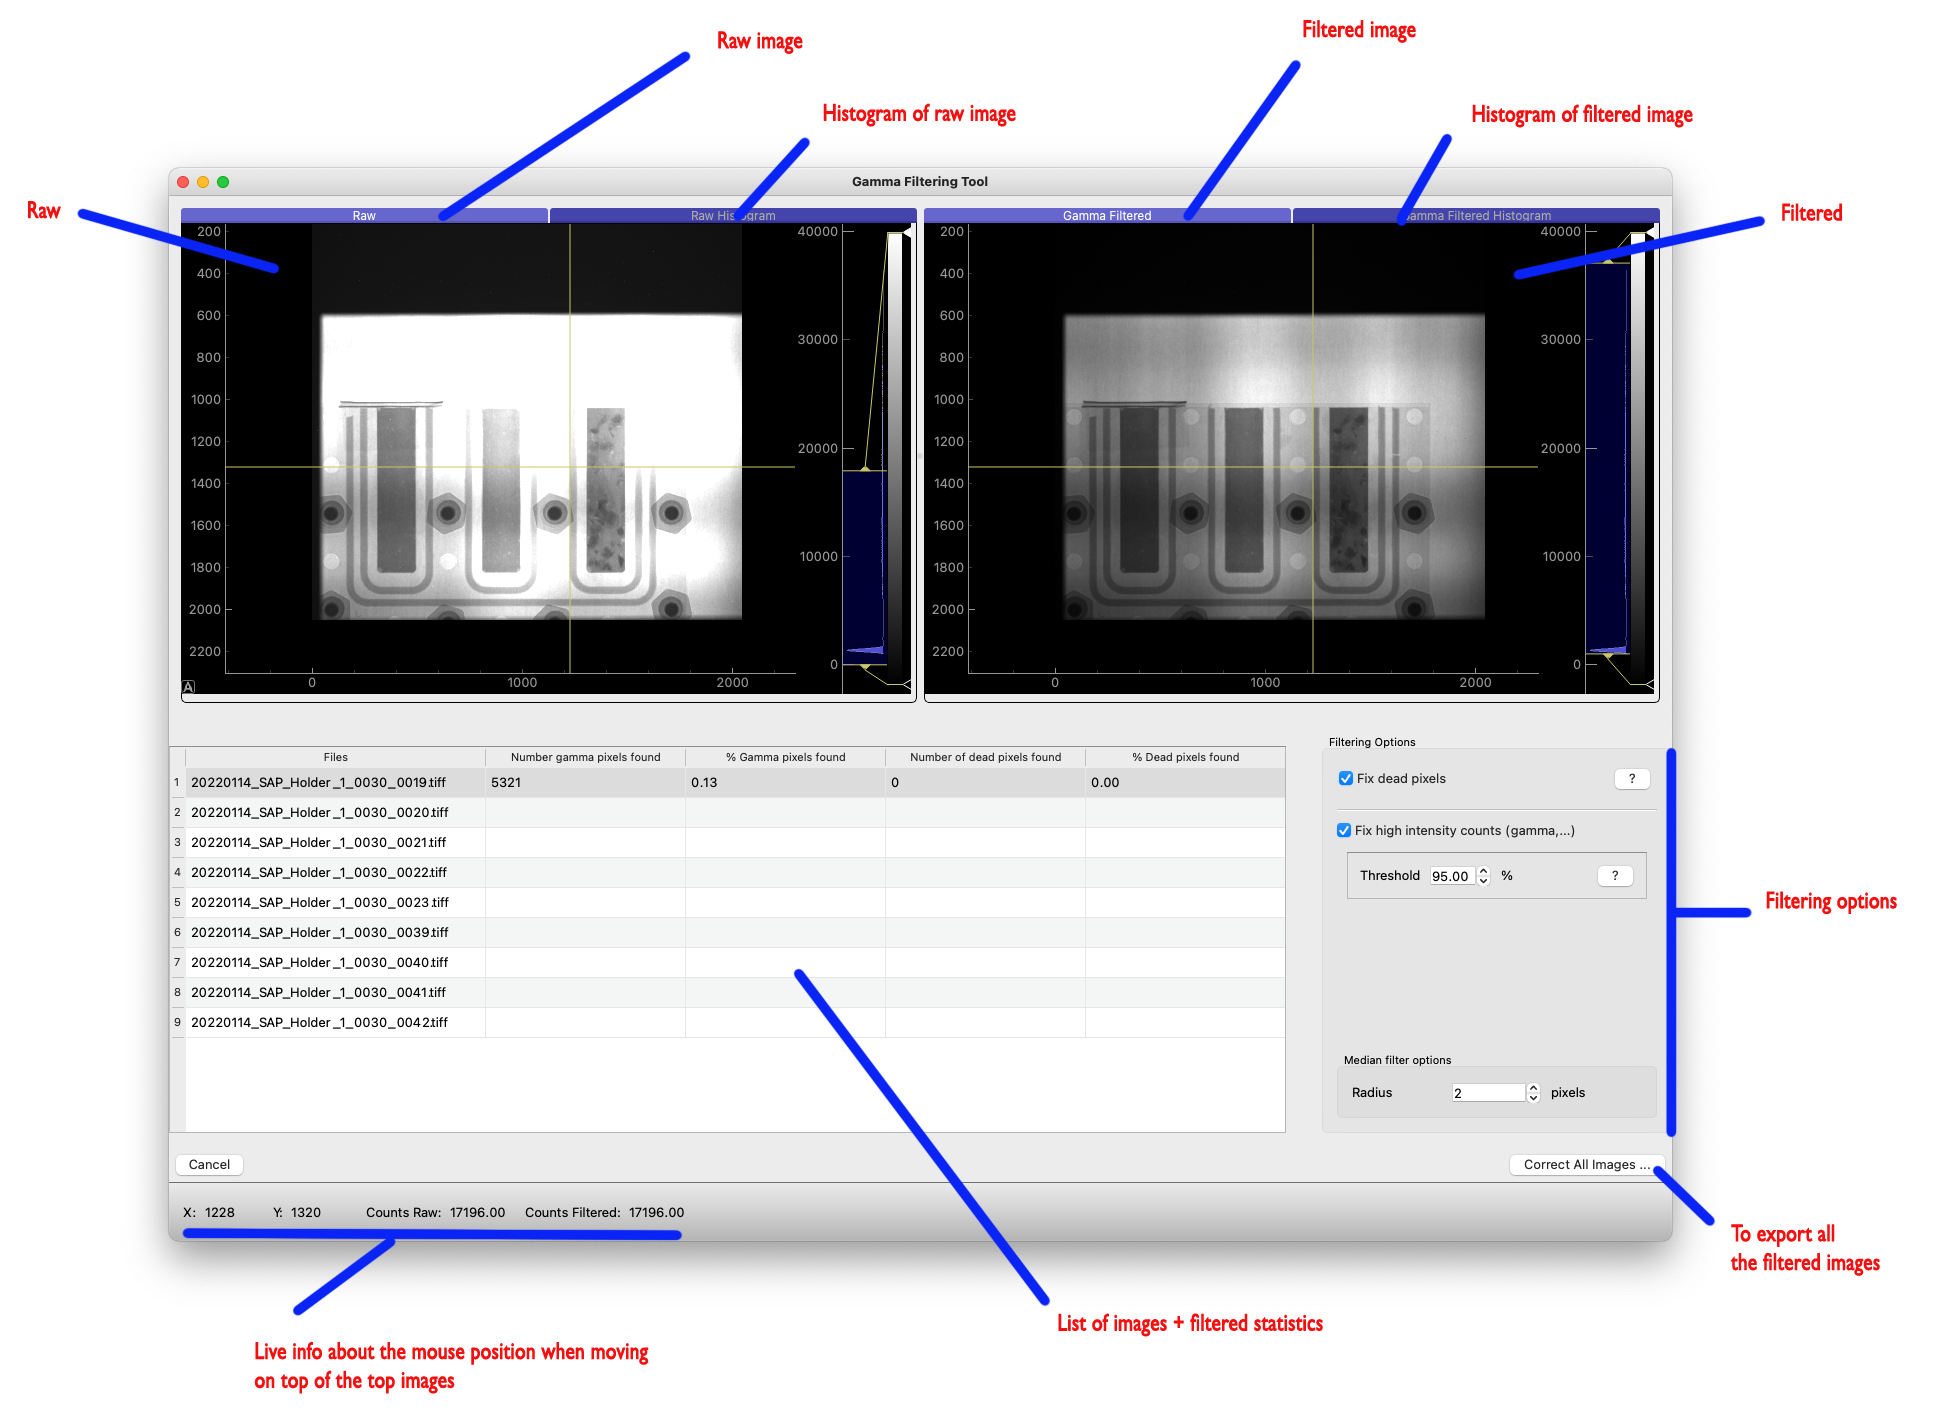Click yellow upper level handle in raw histogram
Screen dimensions: 1949x1411
[x=865, y=468]
